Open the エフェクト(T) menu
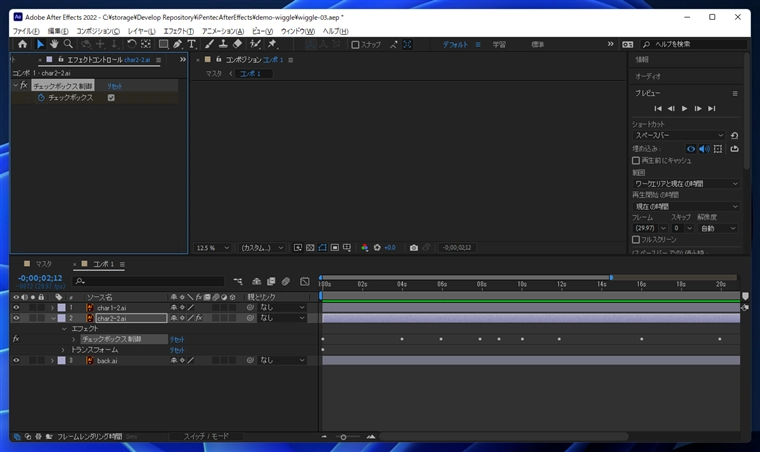760x452 pixels. point(178,31)
